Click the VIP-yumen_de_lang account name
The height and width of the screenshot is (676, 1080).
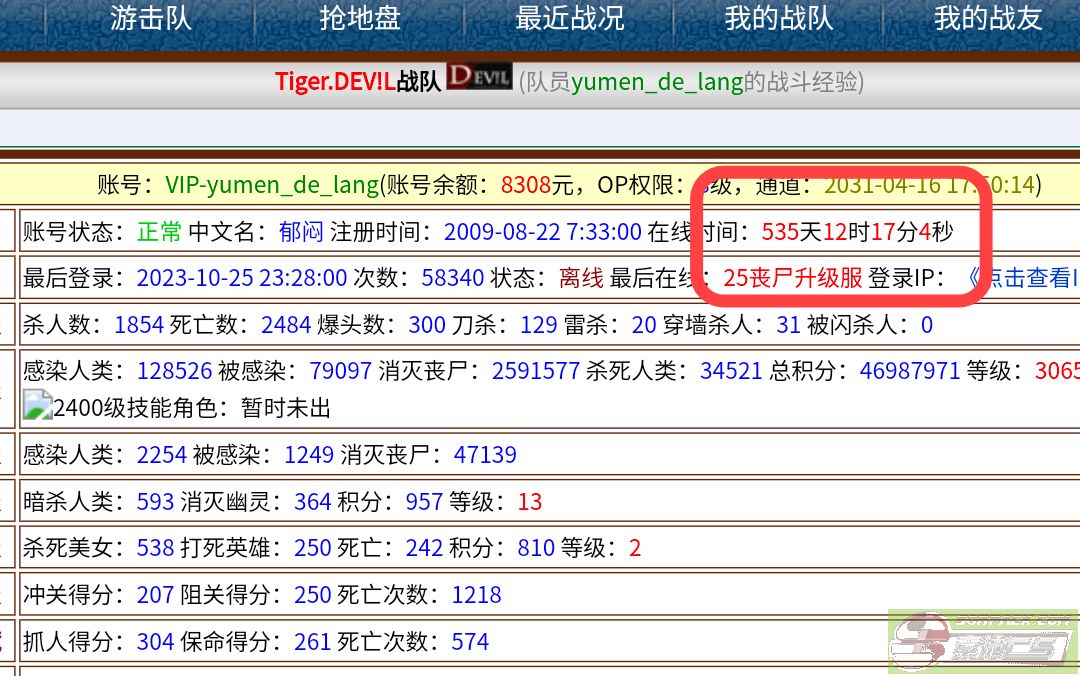point(272,185)
